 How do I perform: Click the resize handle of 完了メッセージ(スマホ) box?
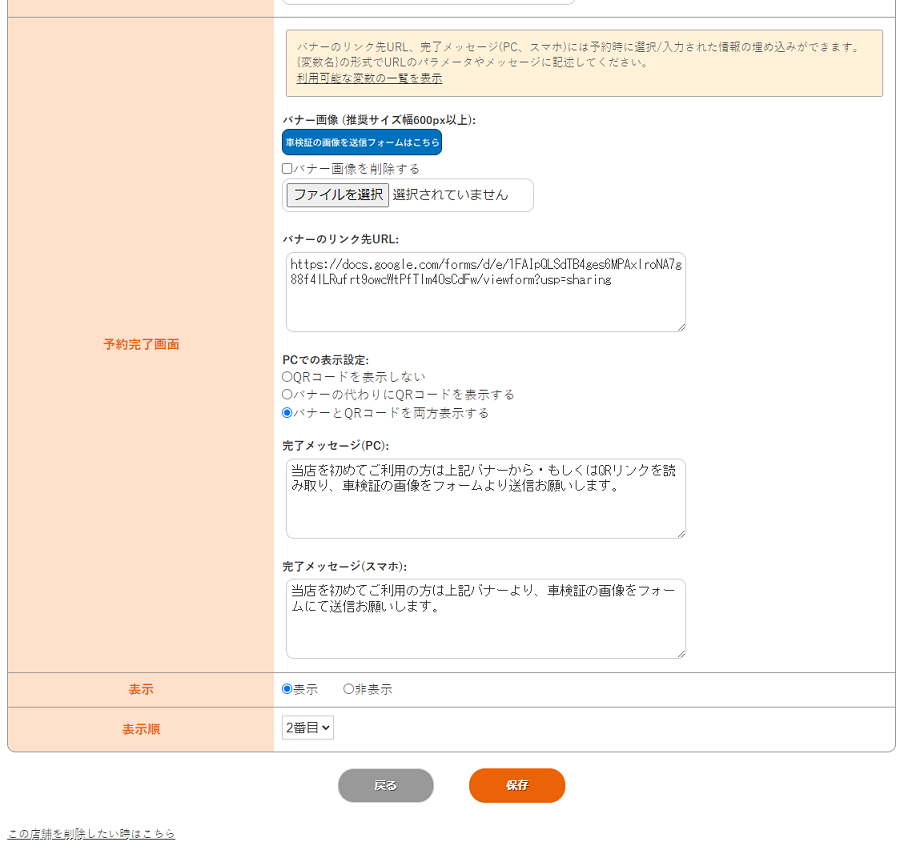click(680, 653)
